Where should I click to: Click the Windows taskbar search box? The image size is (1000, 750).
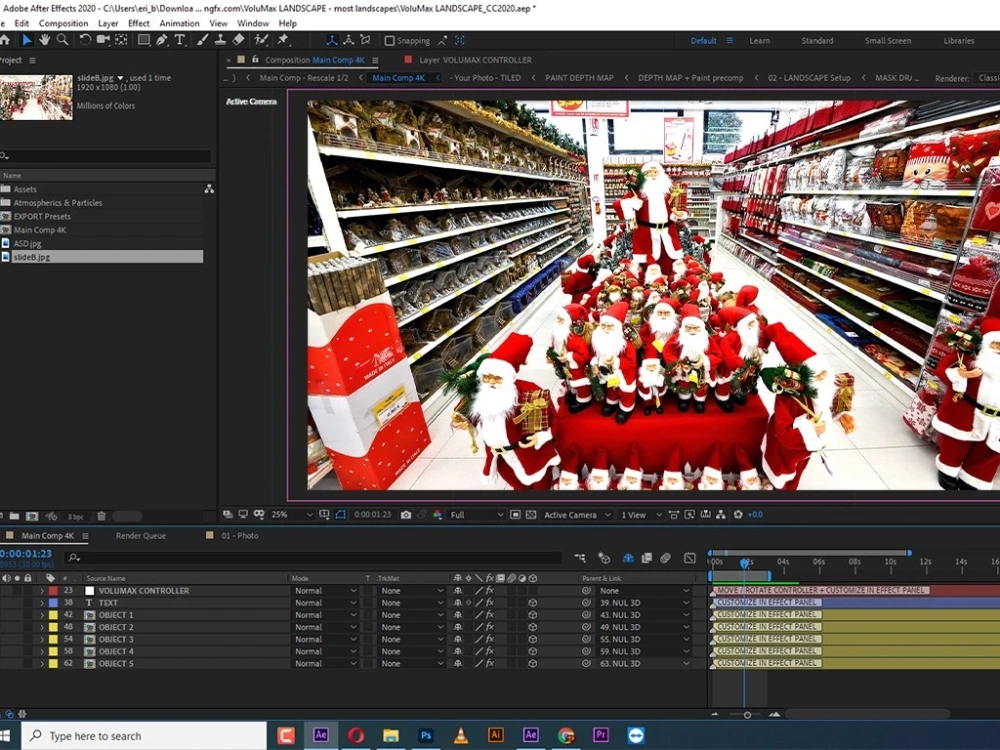144,735
